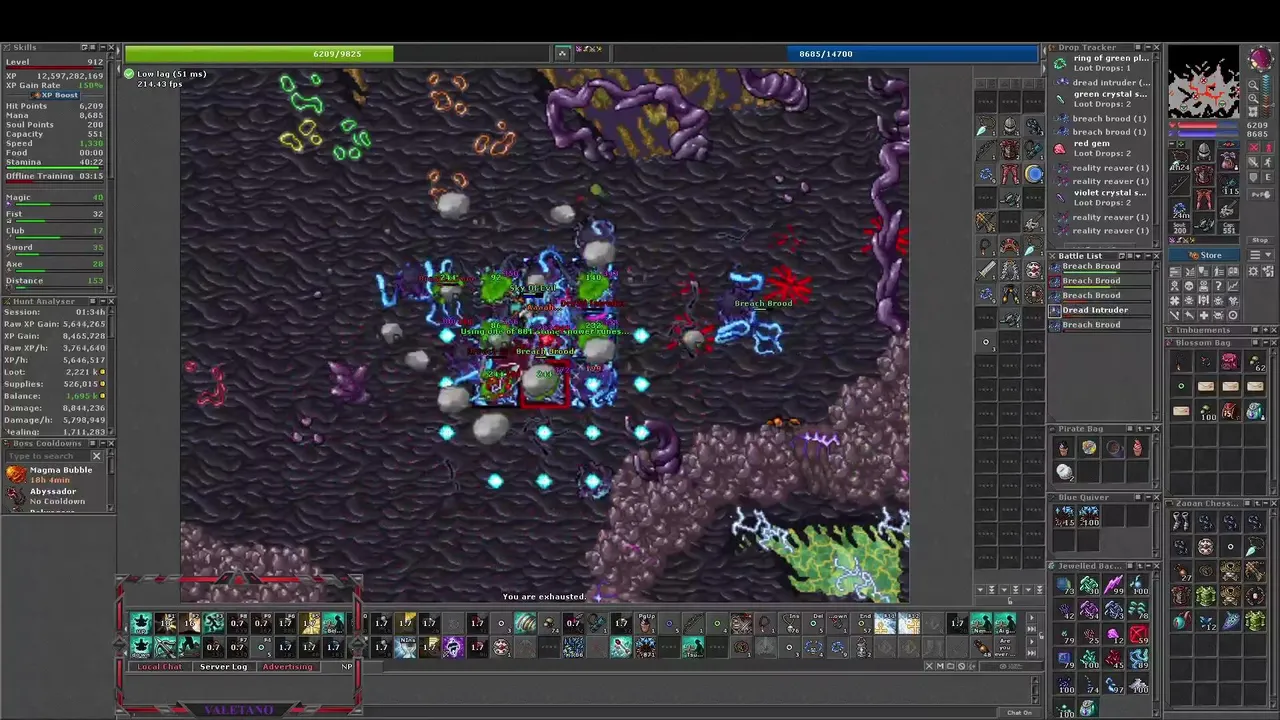1280x720 pixels.
Task: Click the red legs equipment slot
Action: (1204, 198)
